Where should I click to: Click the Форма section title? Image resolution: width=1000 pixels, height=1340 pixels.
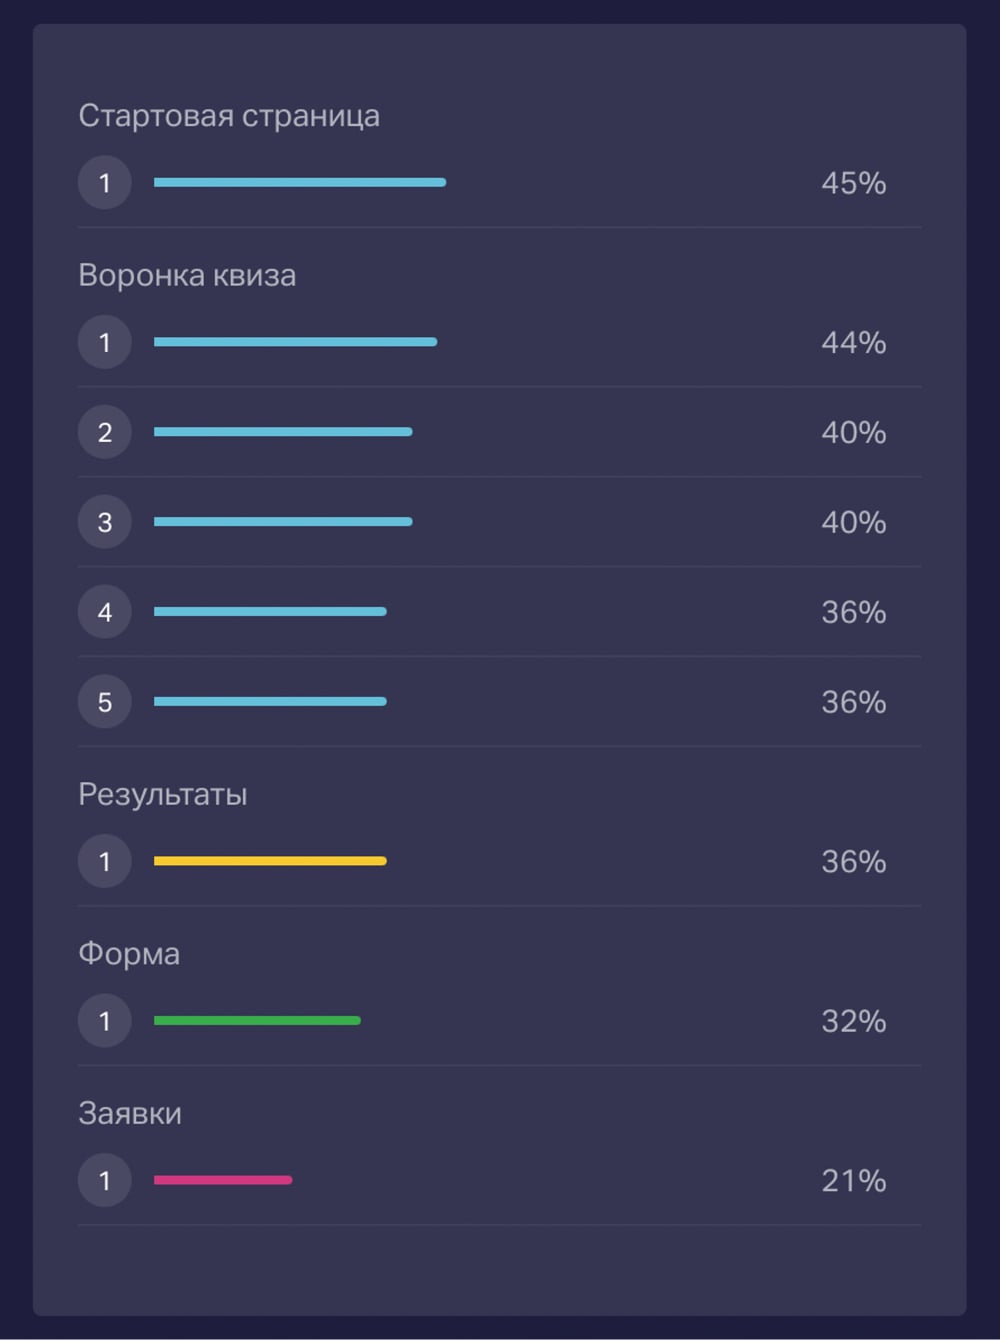coord(129,954)
